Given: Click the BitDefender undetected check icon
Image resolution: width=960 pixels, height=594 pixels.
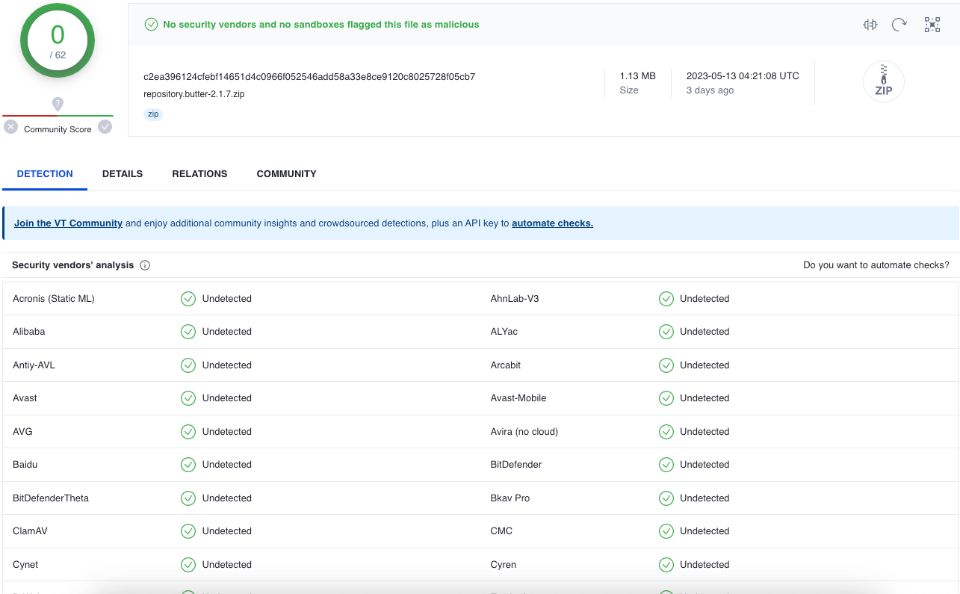Looking at the screenshot, I should pyautogui.click(x=666, y=465).
